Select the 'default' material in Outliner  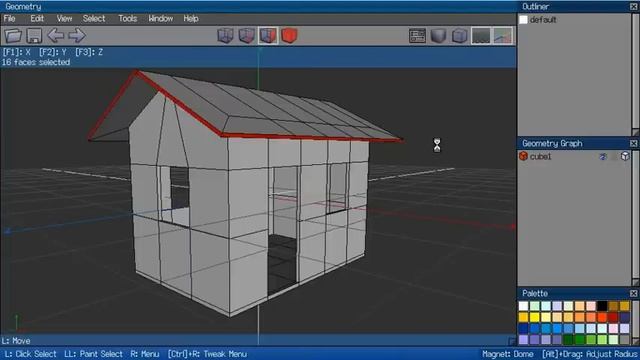(x=543, y=20)
